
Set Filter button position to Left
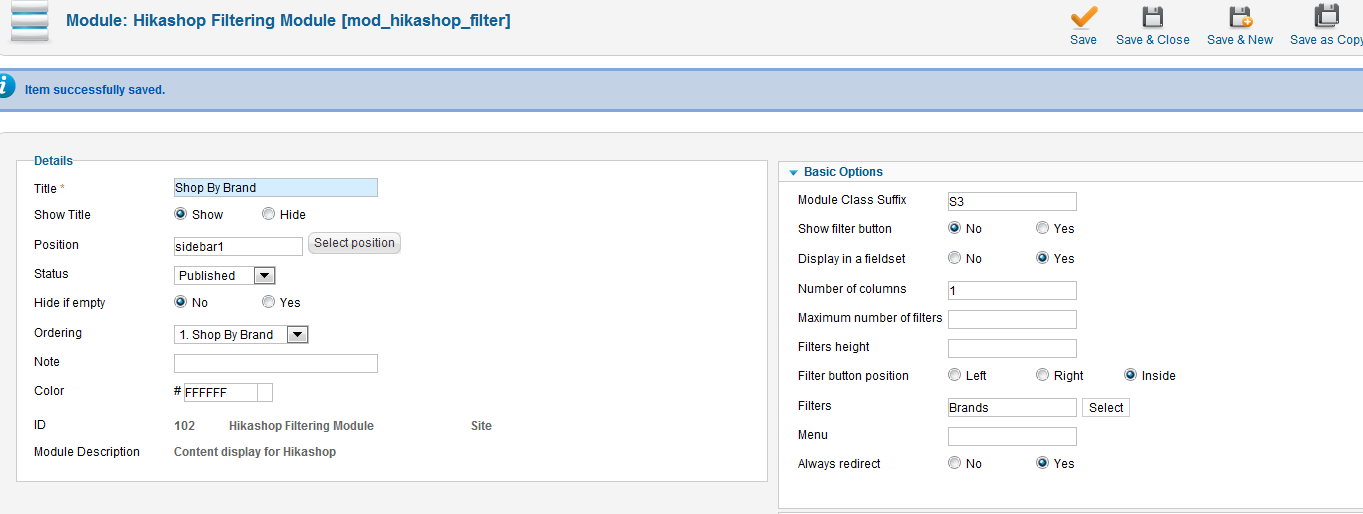click(x=954, y=375)
